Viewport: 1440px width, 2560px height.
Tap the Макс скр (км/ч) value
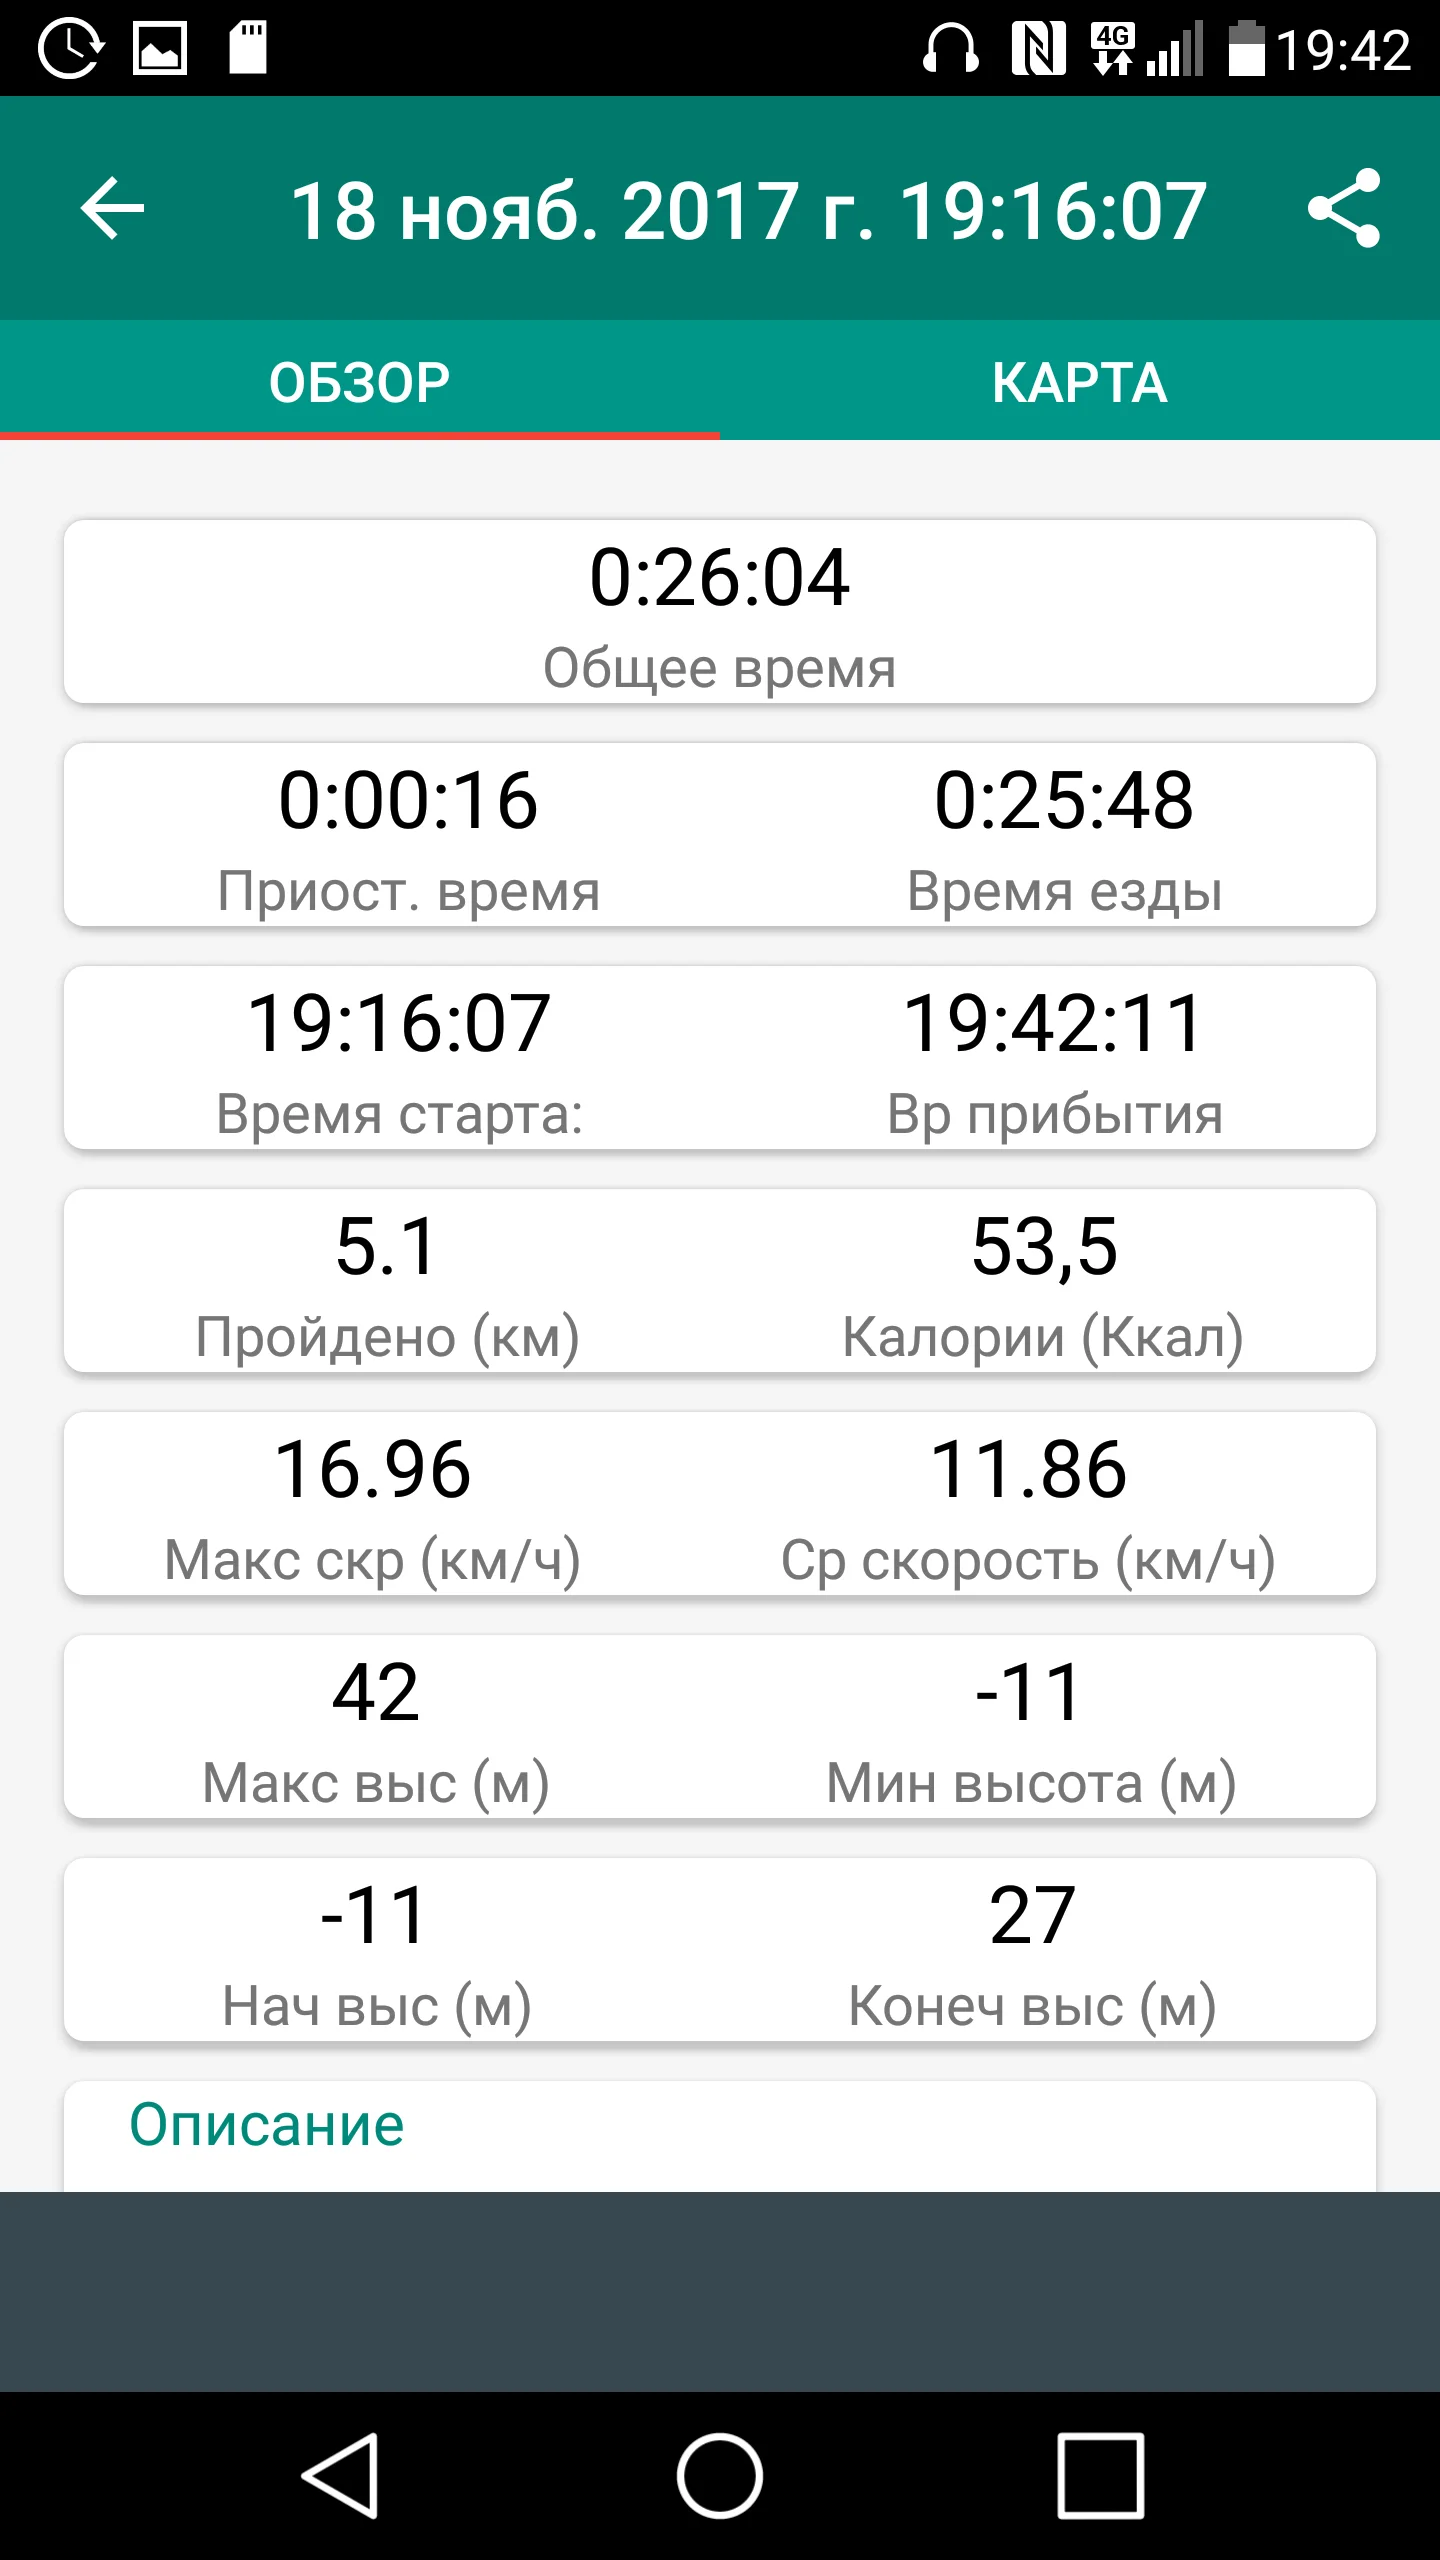[373, 1470]
